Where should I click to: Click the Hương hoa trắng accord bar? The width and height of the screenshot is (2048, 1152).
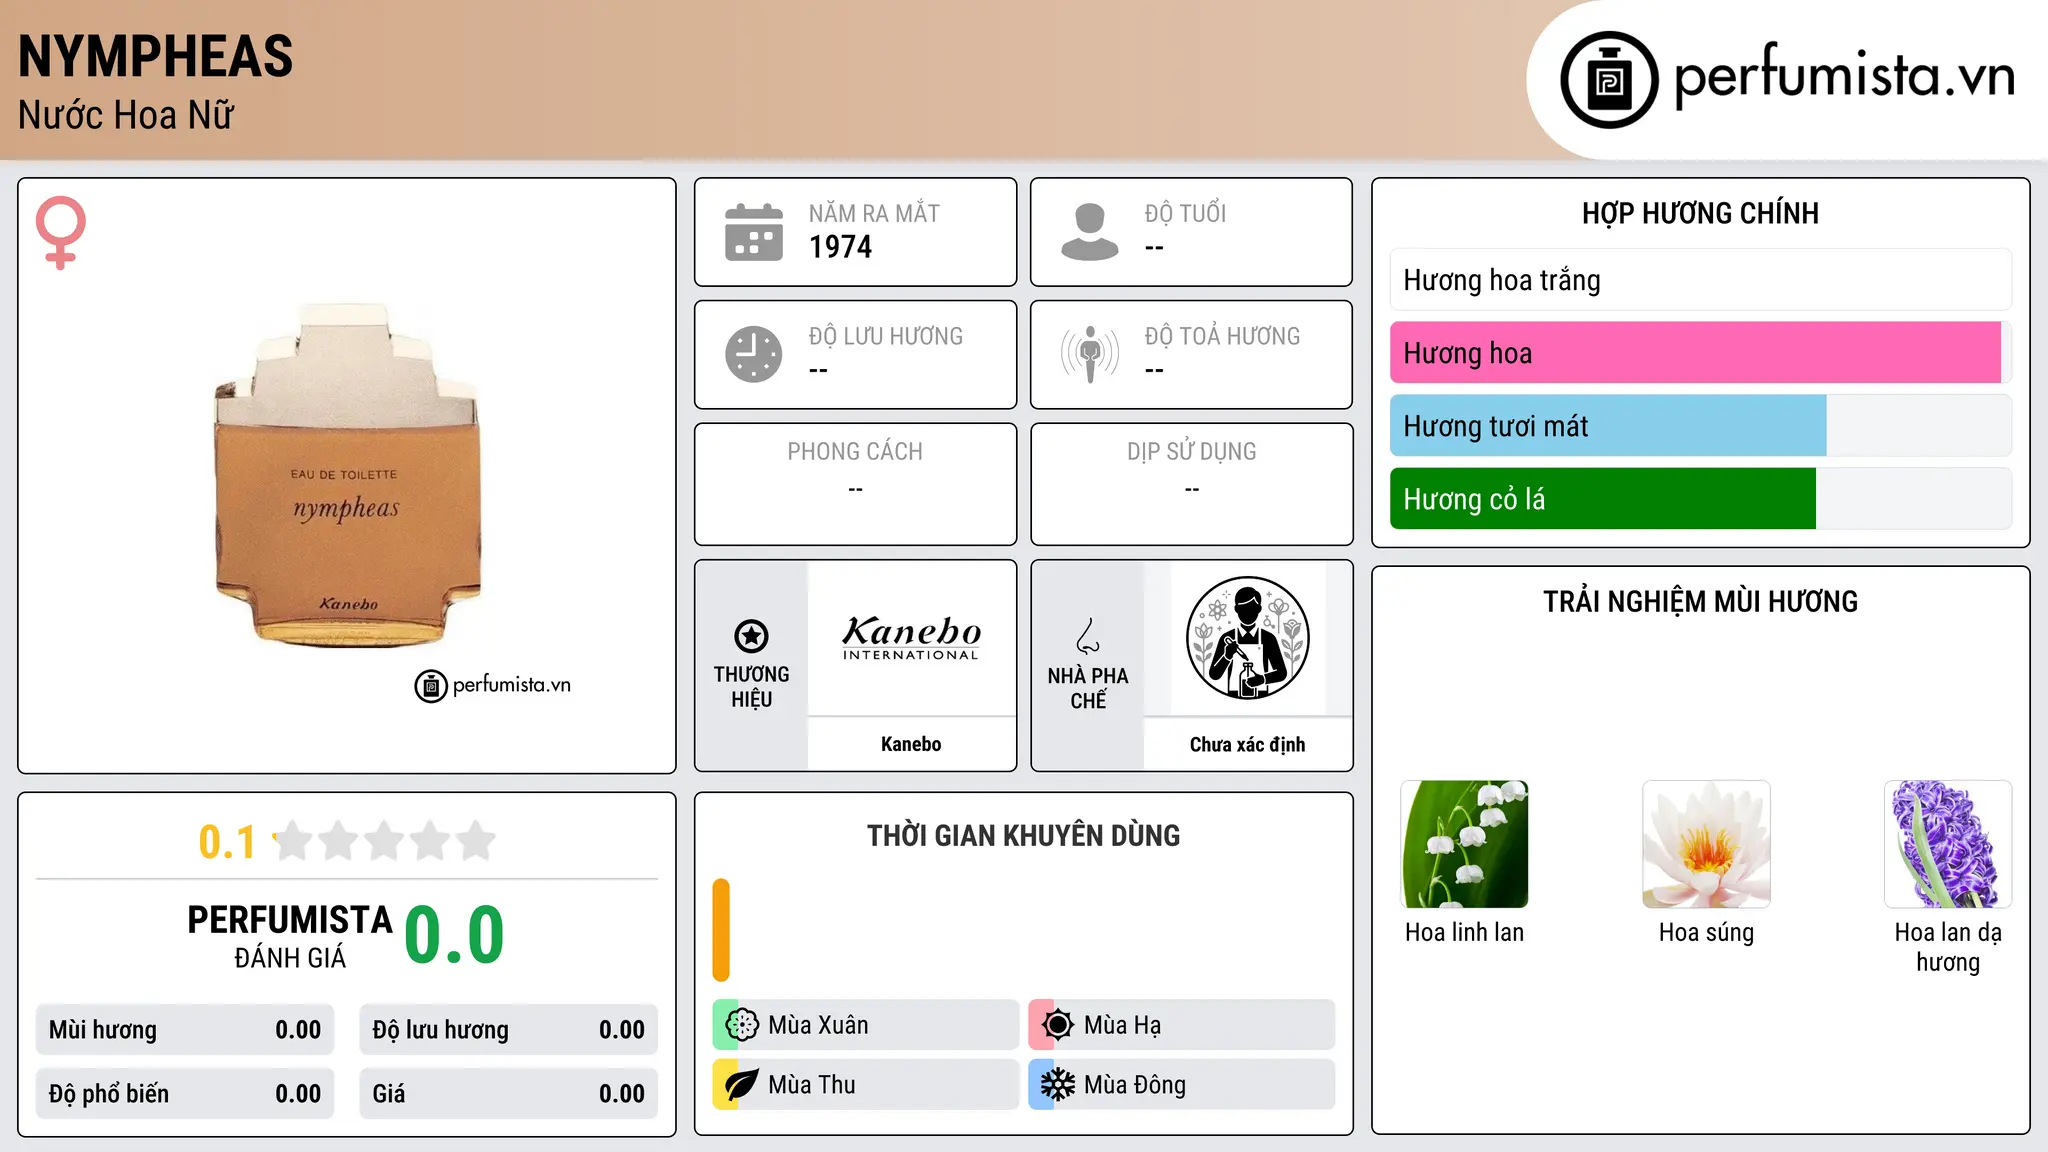coord(1700,280)
